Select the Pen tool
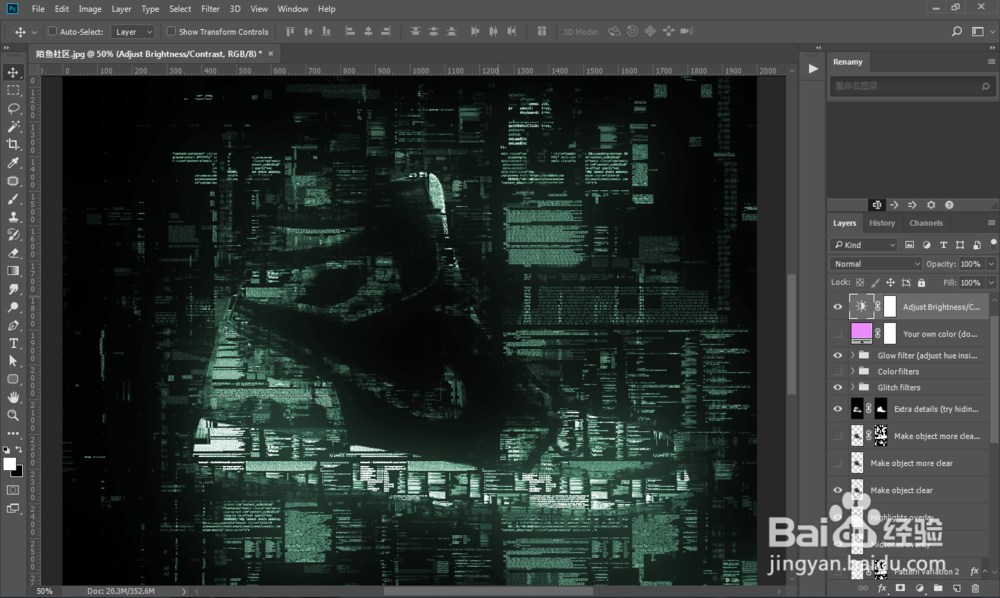 [13, 325]
